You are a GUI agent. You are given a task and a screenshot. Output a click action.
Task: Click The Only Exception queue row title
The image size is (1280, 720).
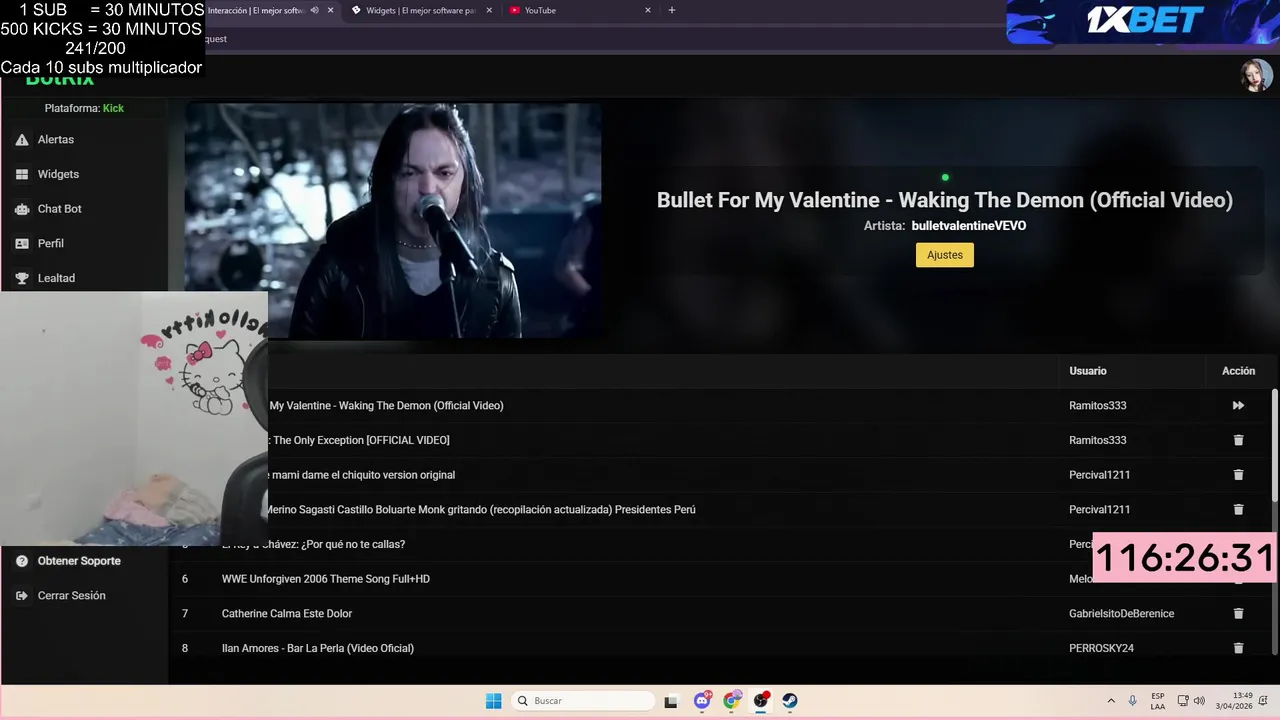pyautogui.click(x=359, y=440)
